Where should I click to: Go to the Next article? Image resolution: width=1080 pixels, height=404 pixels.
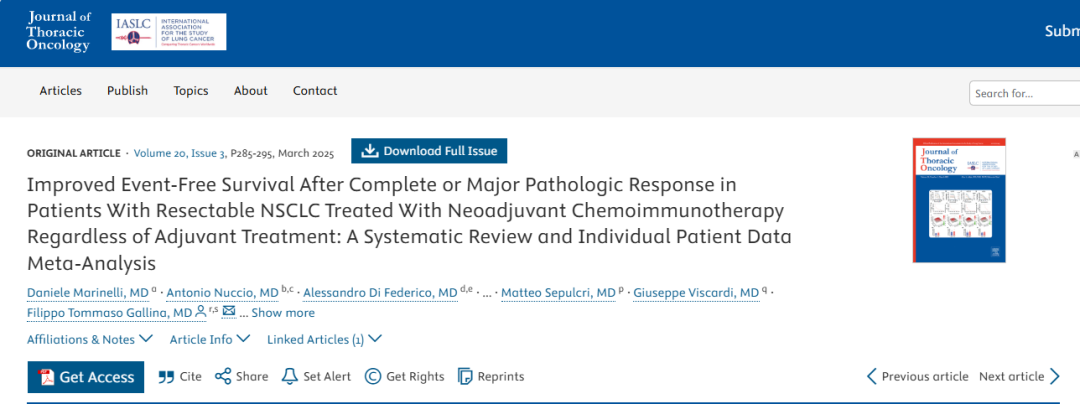click(1019, 376)
